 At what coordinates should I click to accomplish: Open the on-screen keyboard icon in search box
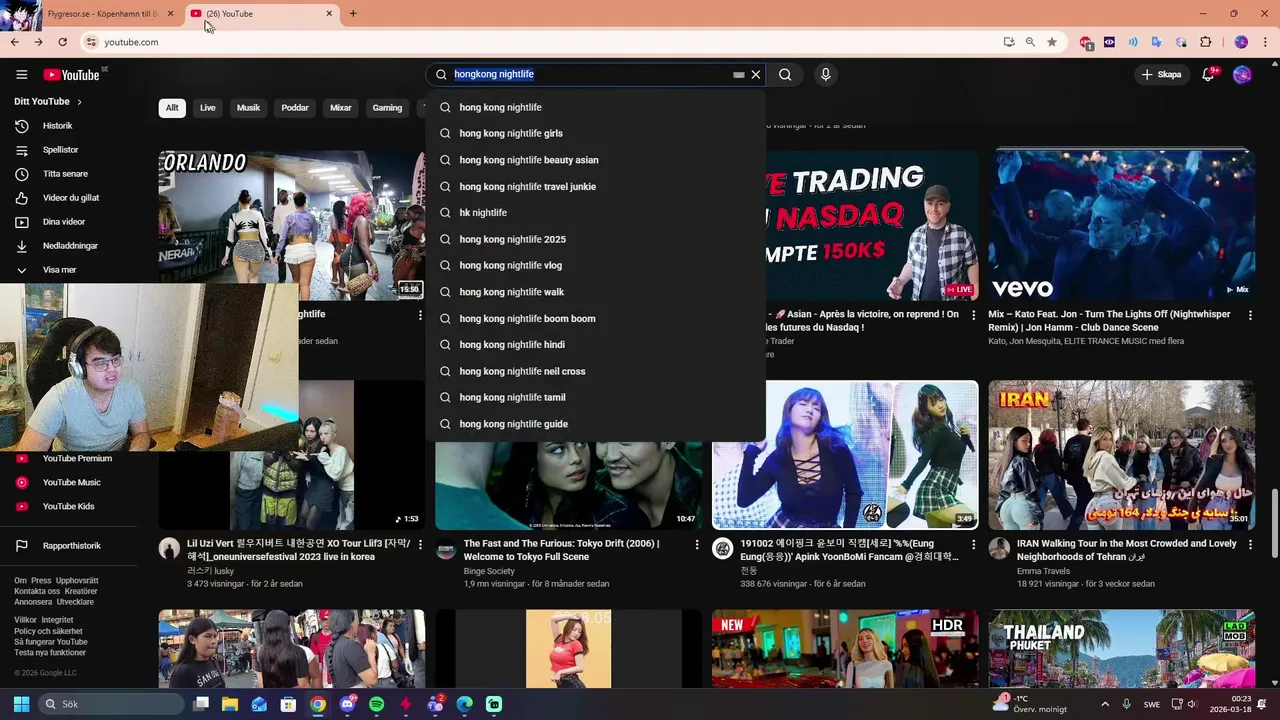[x=738, y=74]
